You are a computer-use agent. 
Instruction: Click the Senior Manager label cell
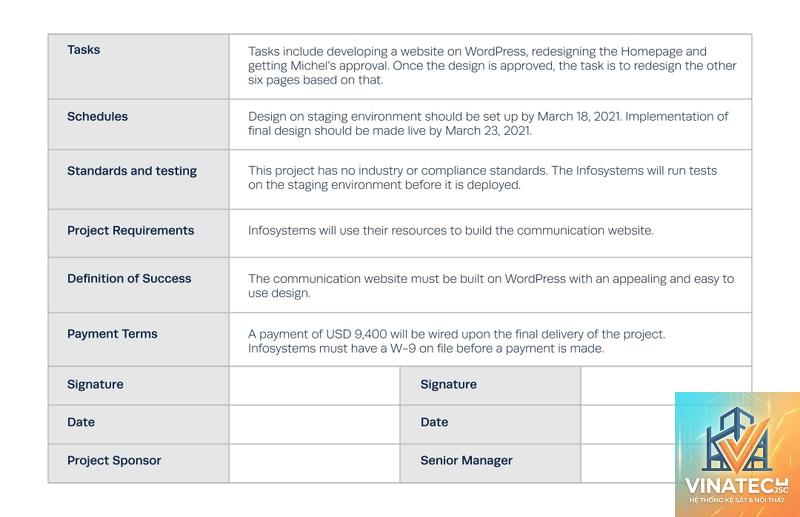[x=490, y=463]
